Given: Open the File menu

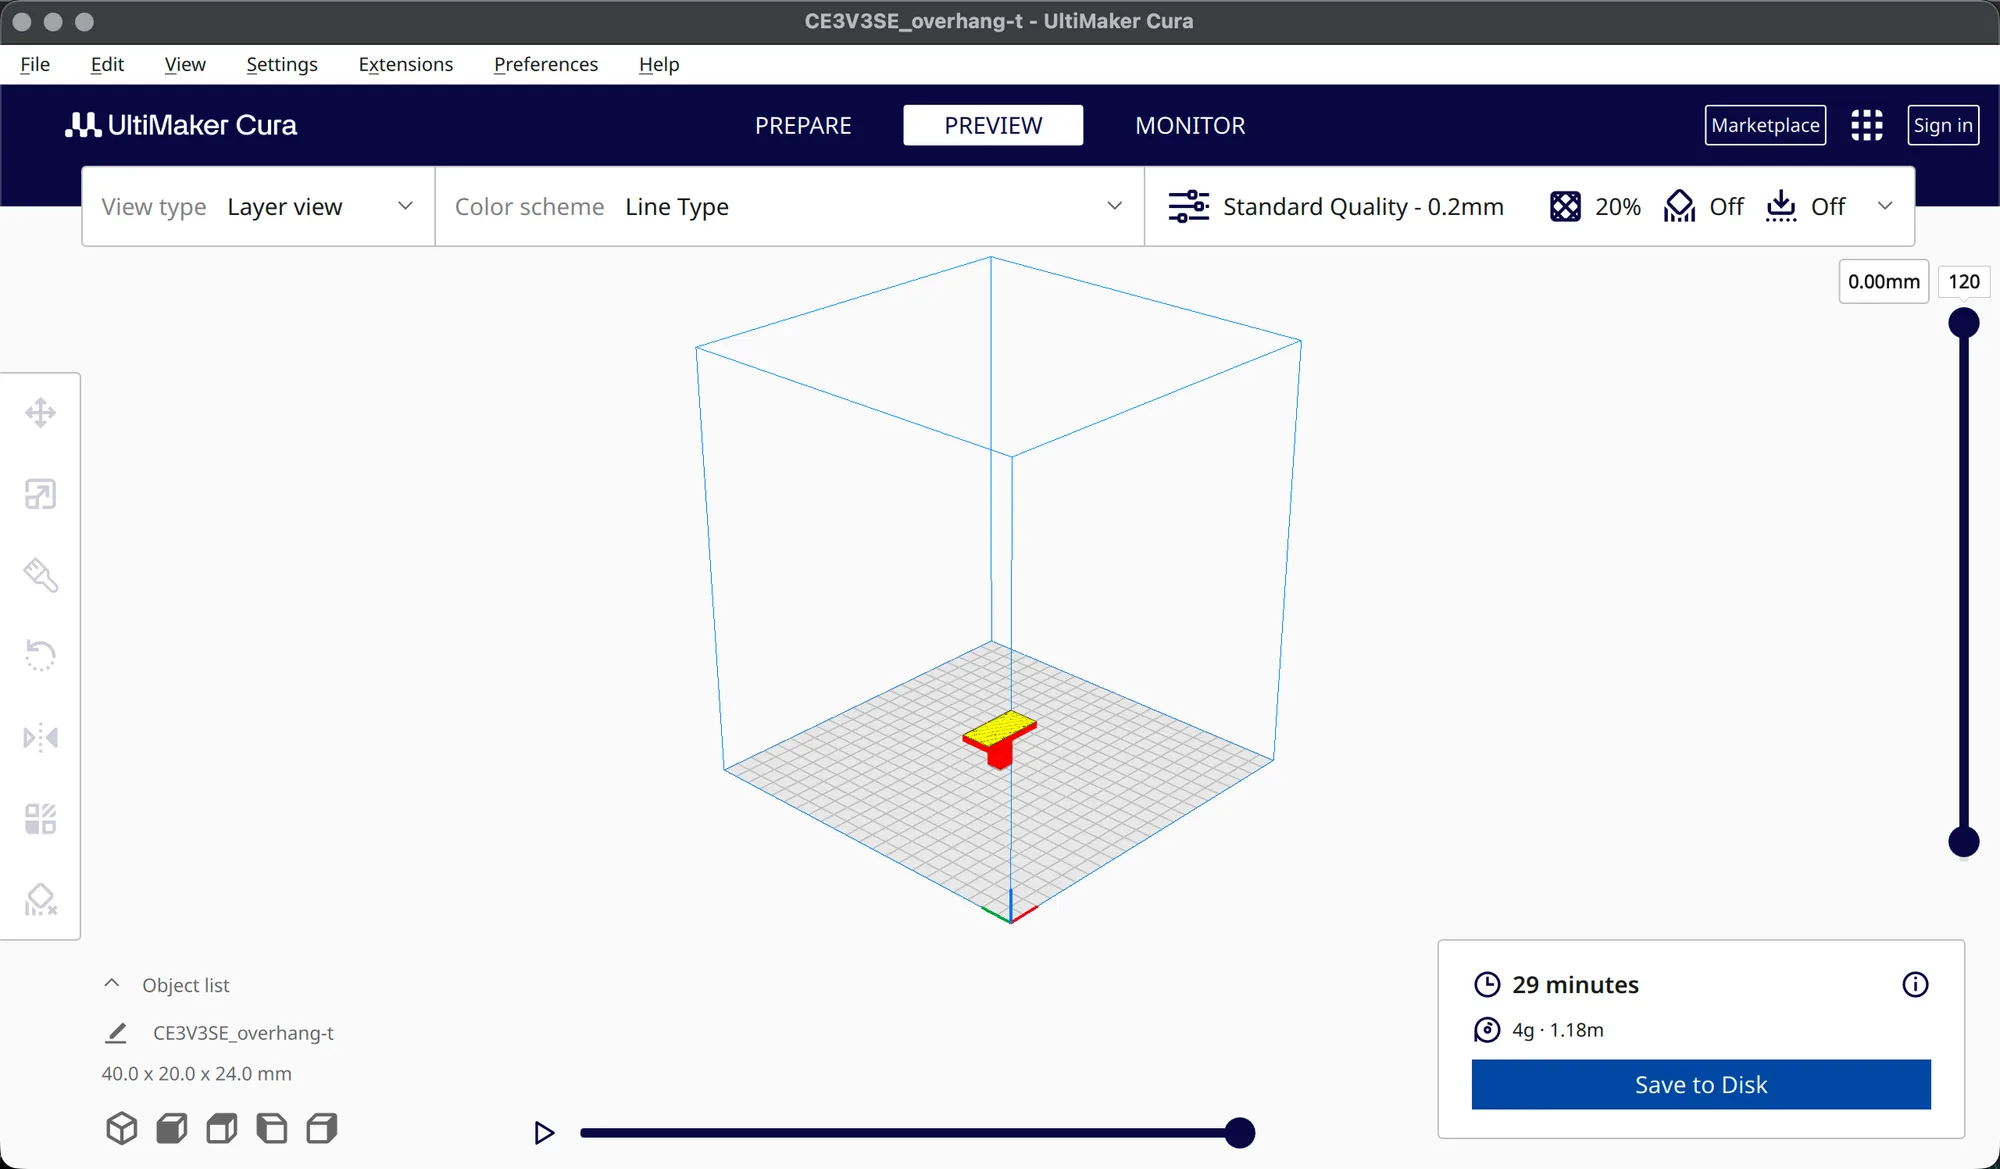Looking at the screenshot, I should (x=35, y=64).
